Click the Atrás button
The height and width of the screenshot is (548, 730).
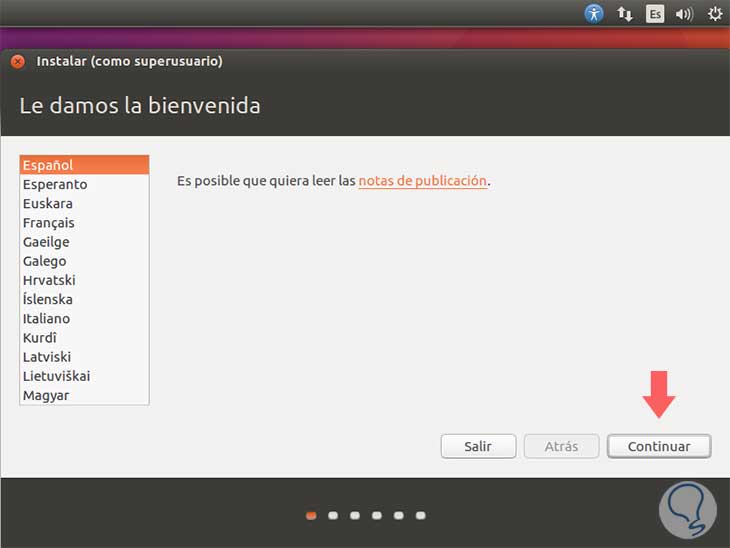click(x=561, y=446)
